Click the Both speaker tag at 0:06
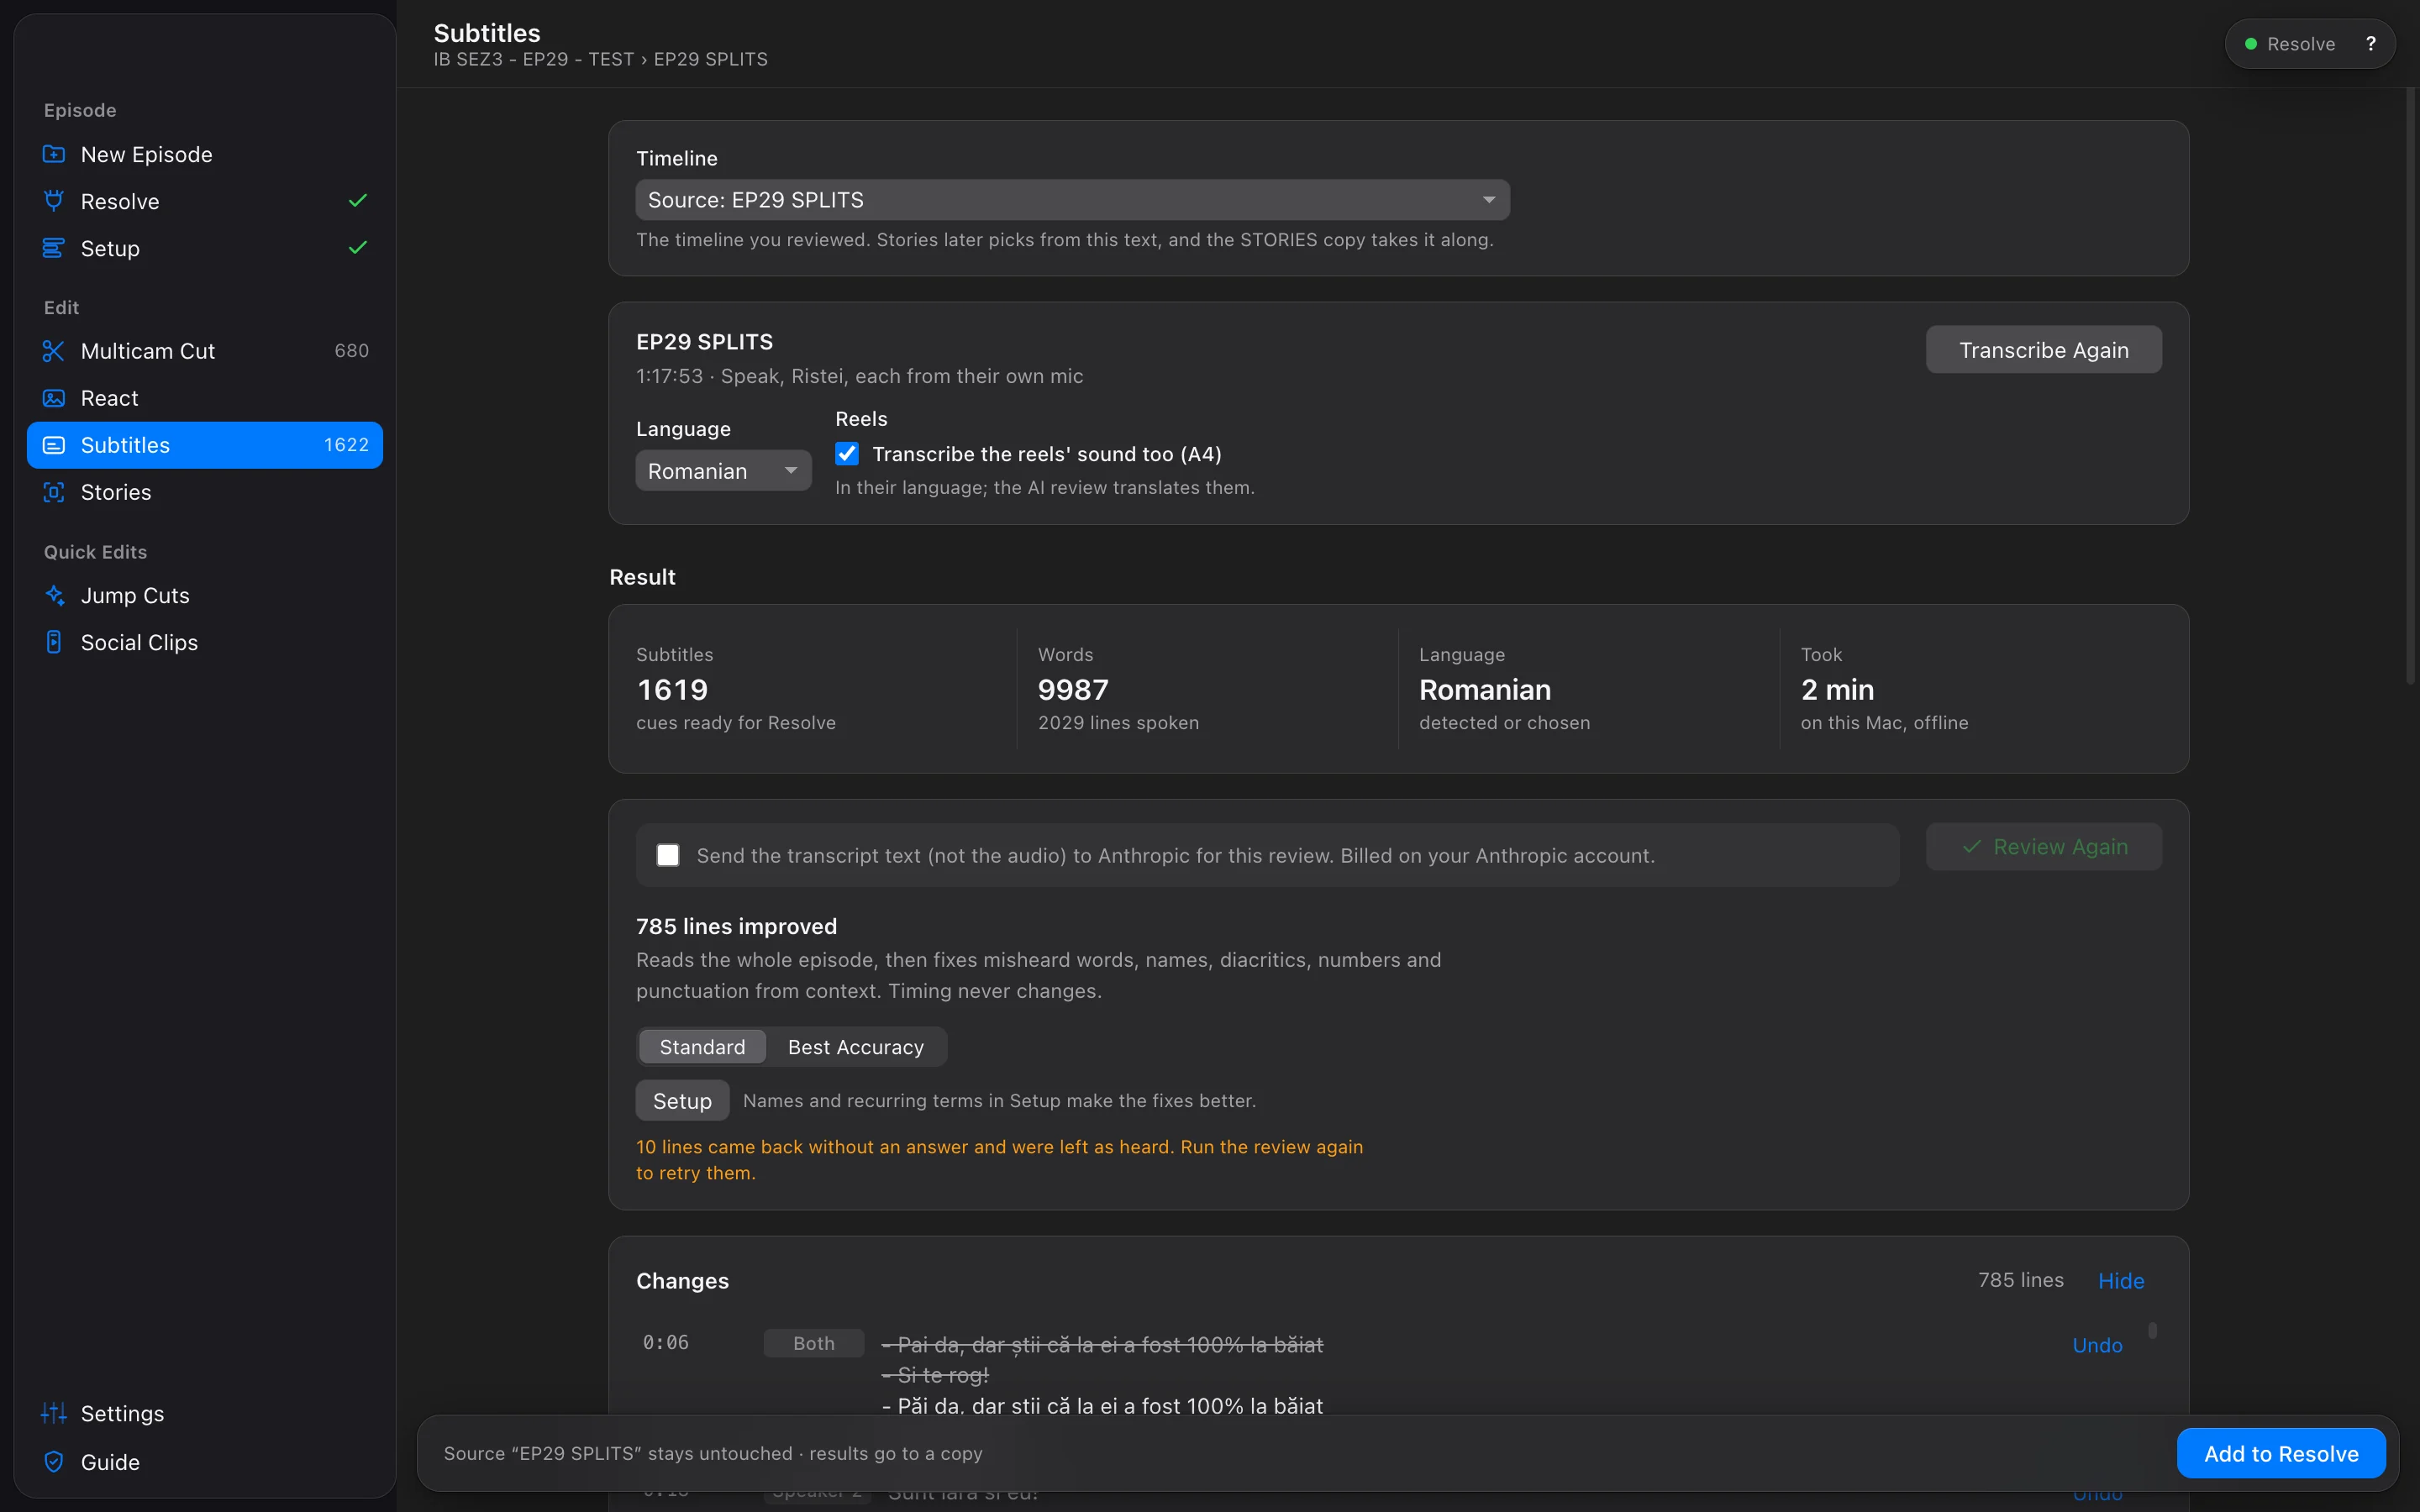 (x=814, y=1343)
